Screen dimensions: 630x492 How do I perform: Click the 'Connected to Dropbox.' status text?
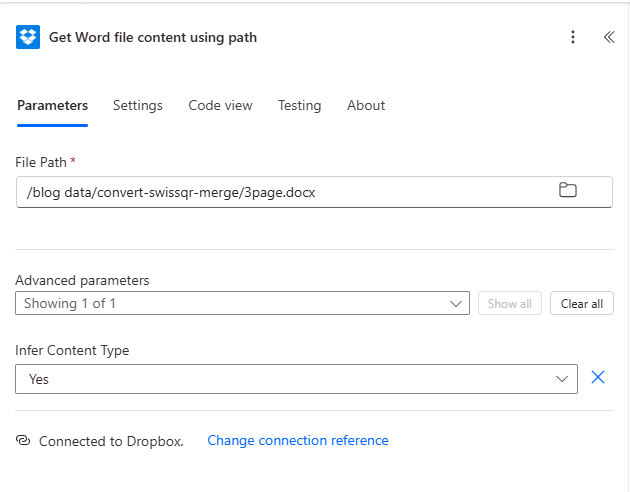click(x=111, y=441)
